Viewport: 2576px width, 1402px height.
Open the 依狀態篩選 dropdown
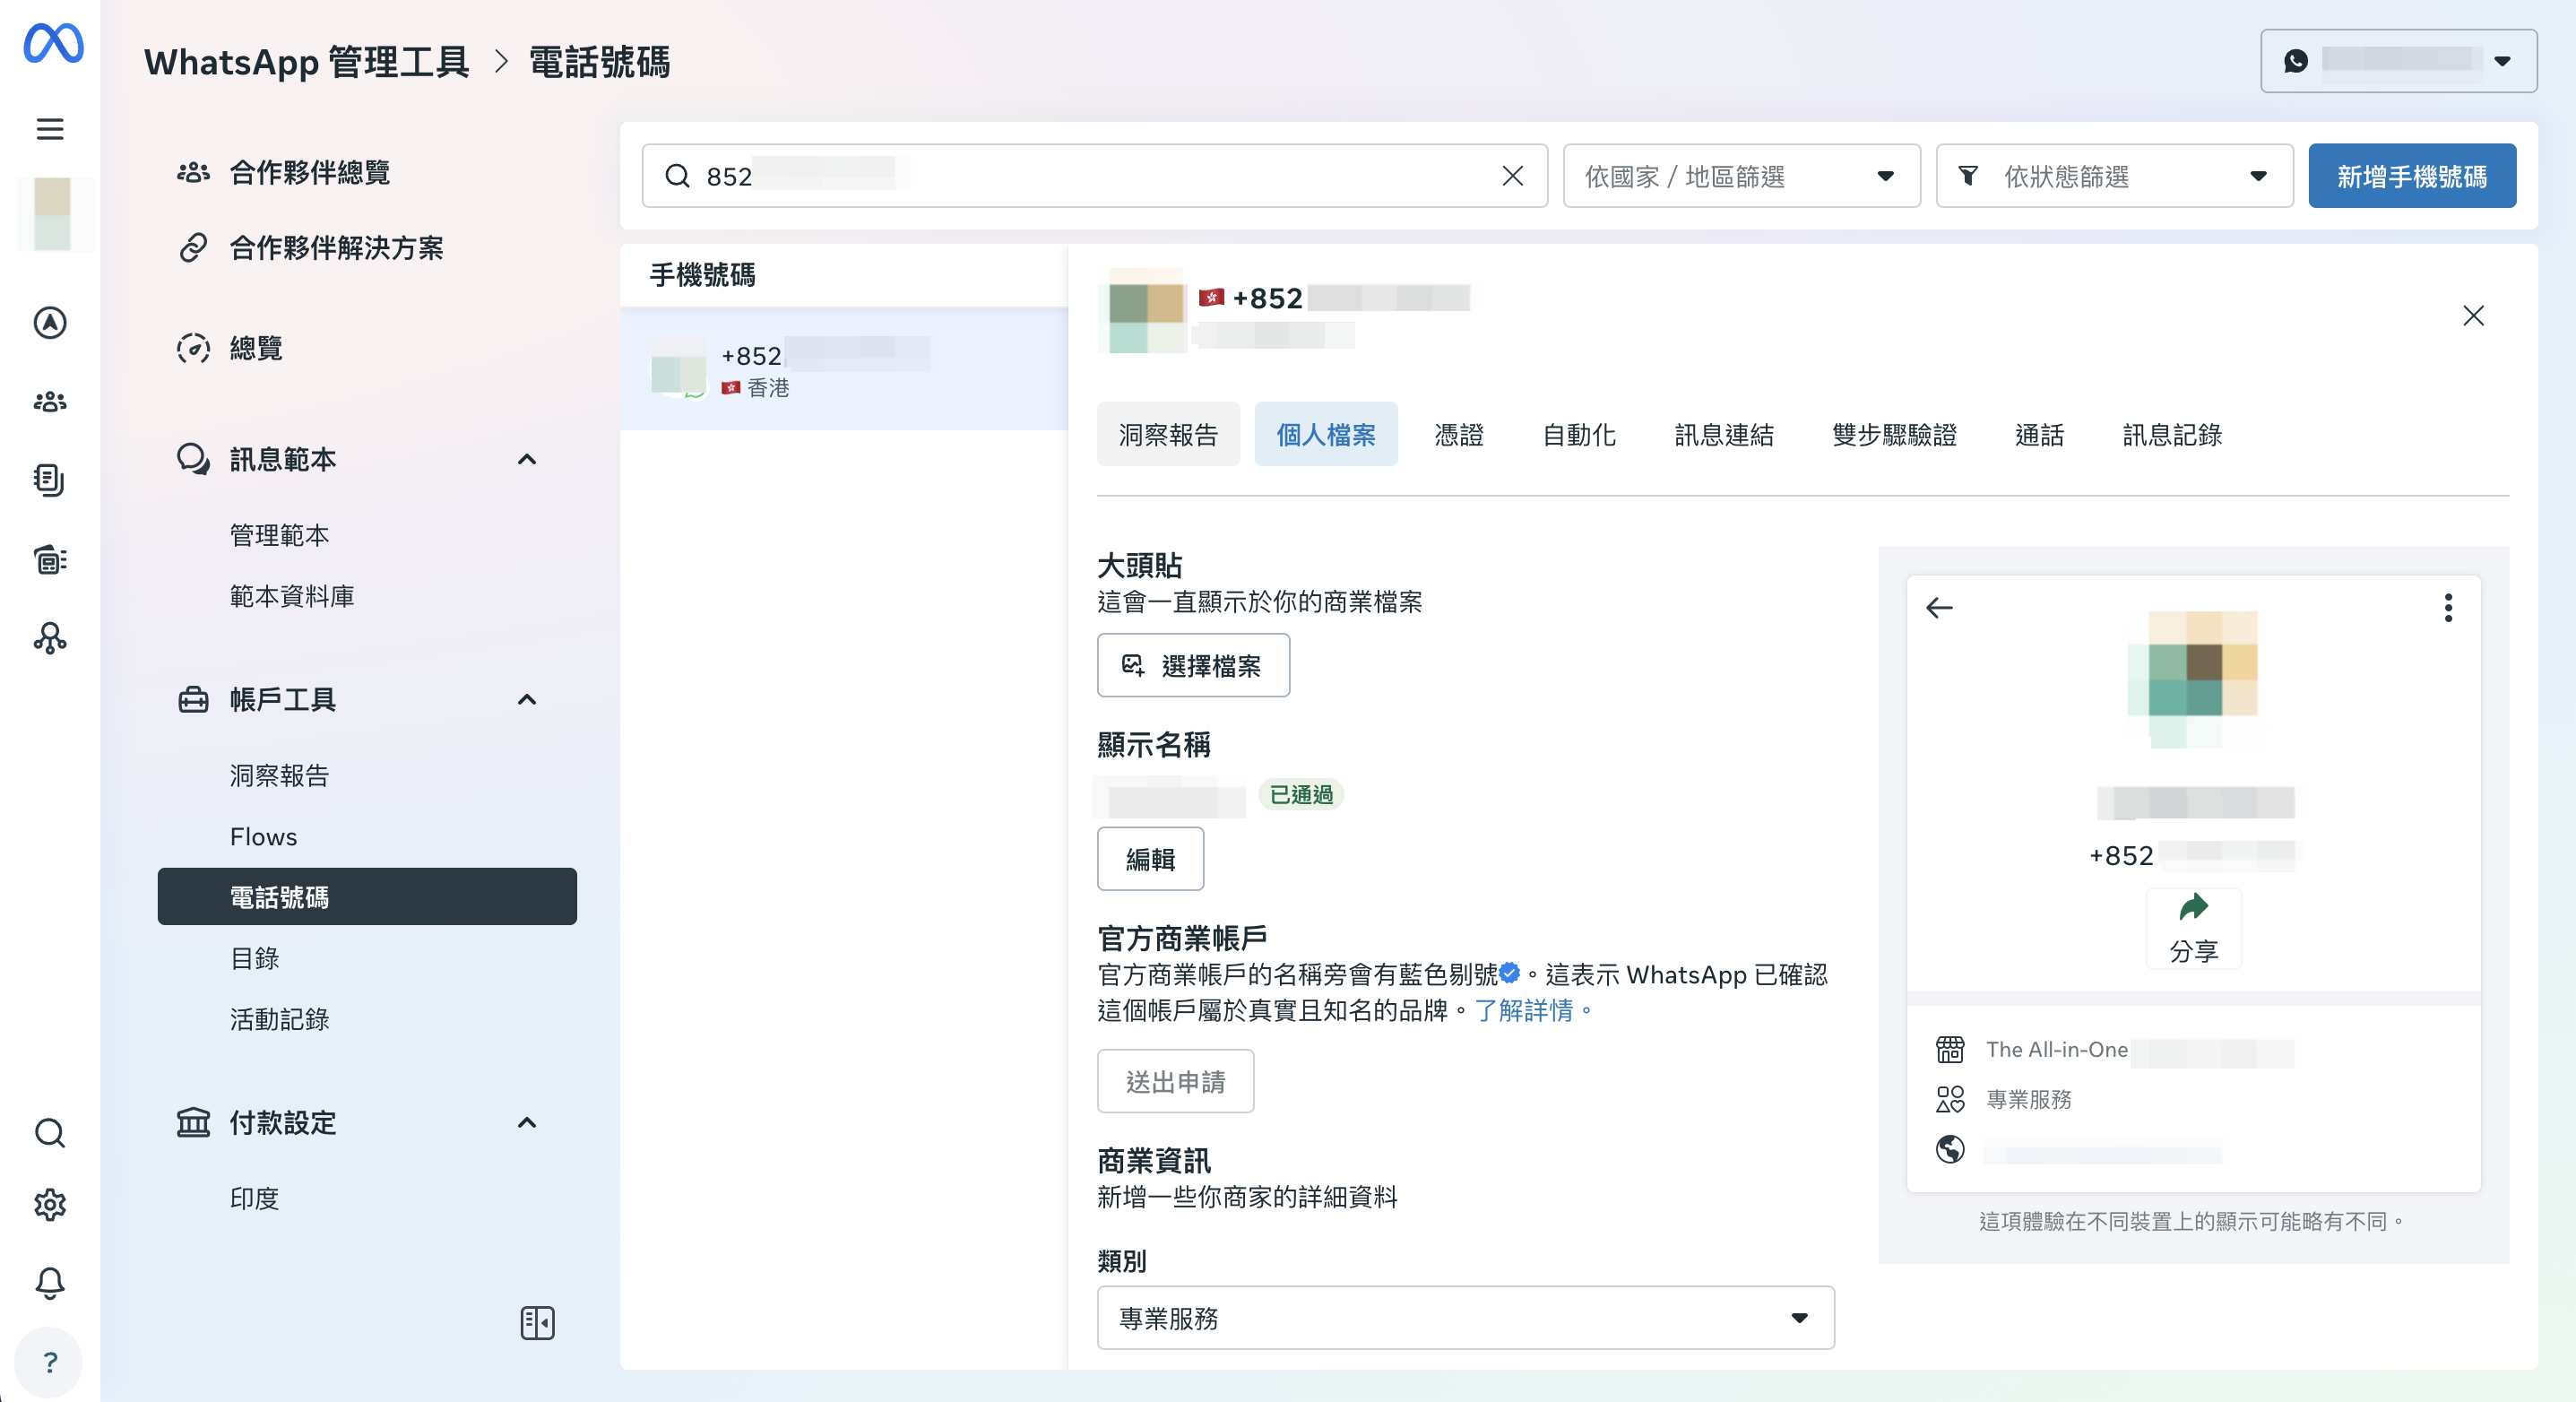(x=2114, y=176)
